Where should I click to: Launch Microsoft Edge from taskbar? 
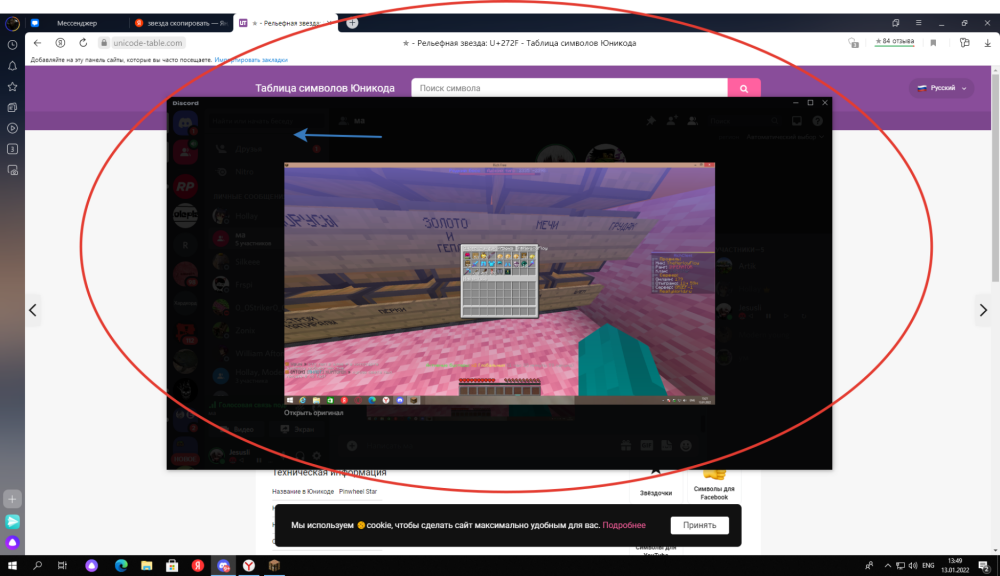(121, 565)
